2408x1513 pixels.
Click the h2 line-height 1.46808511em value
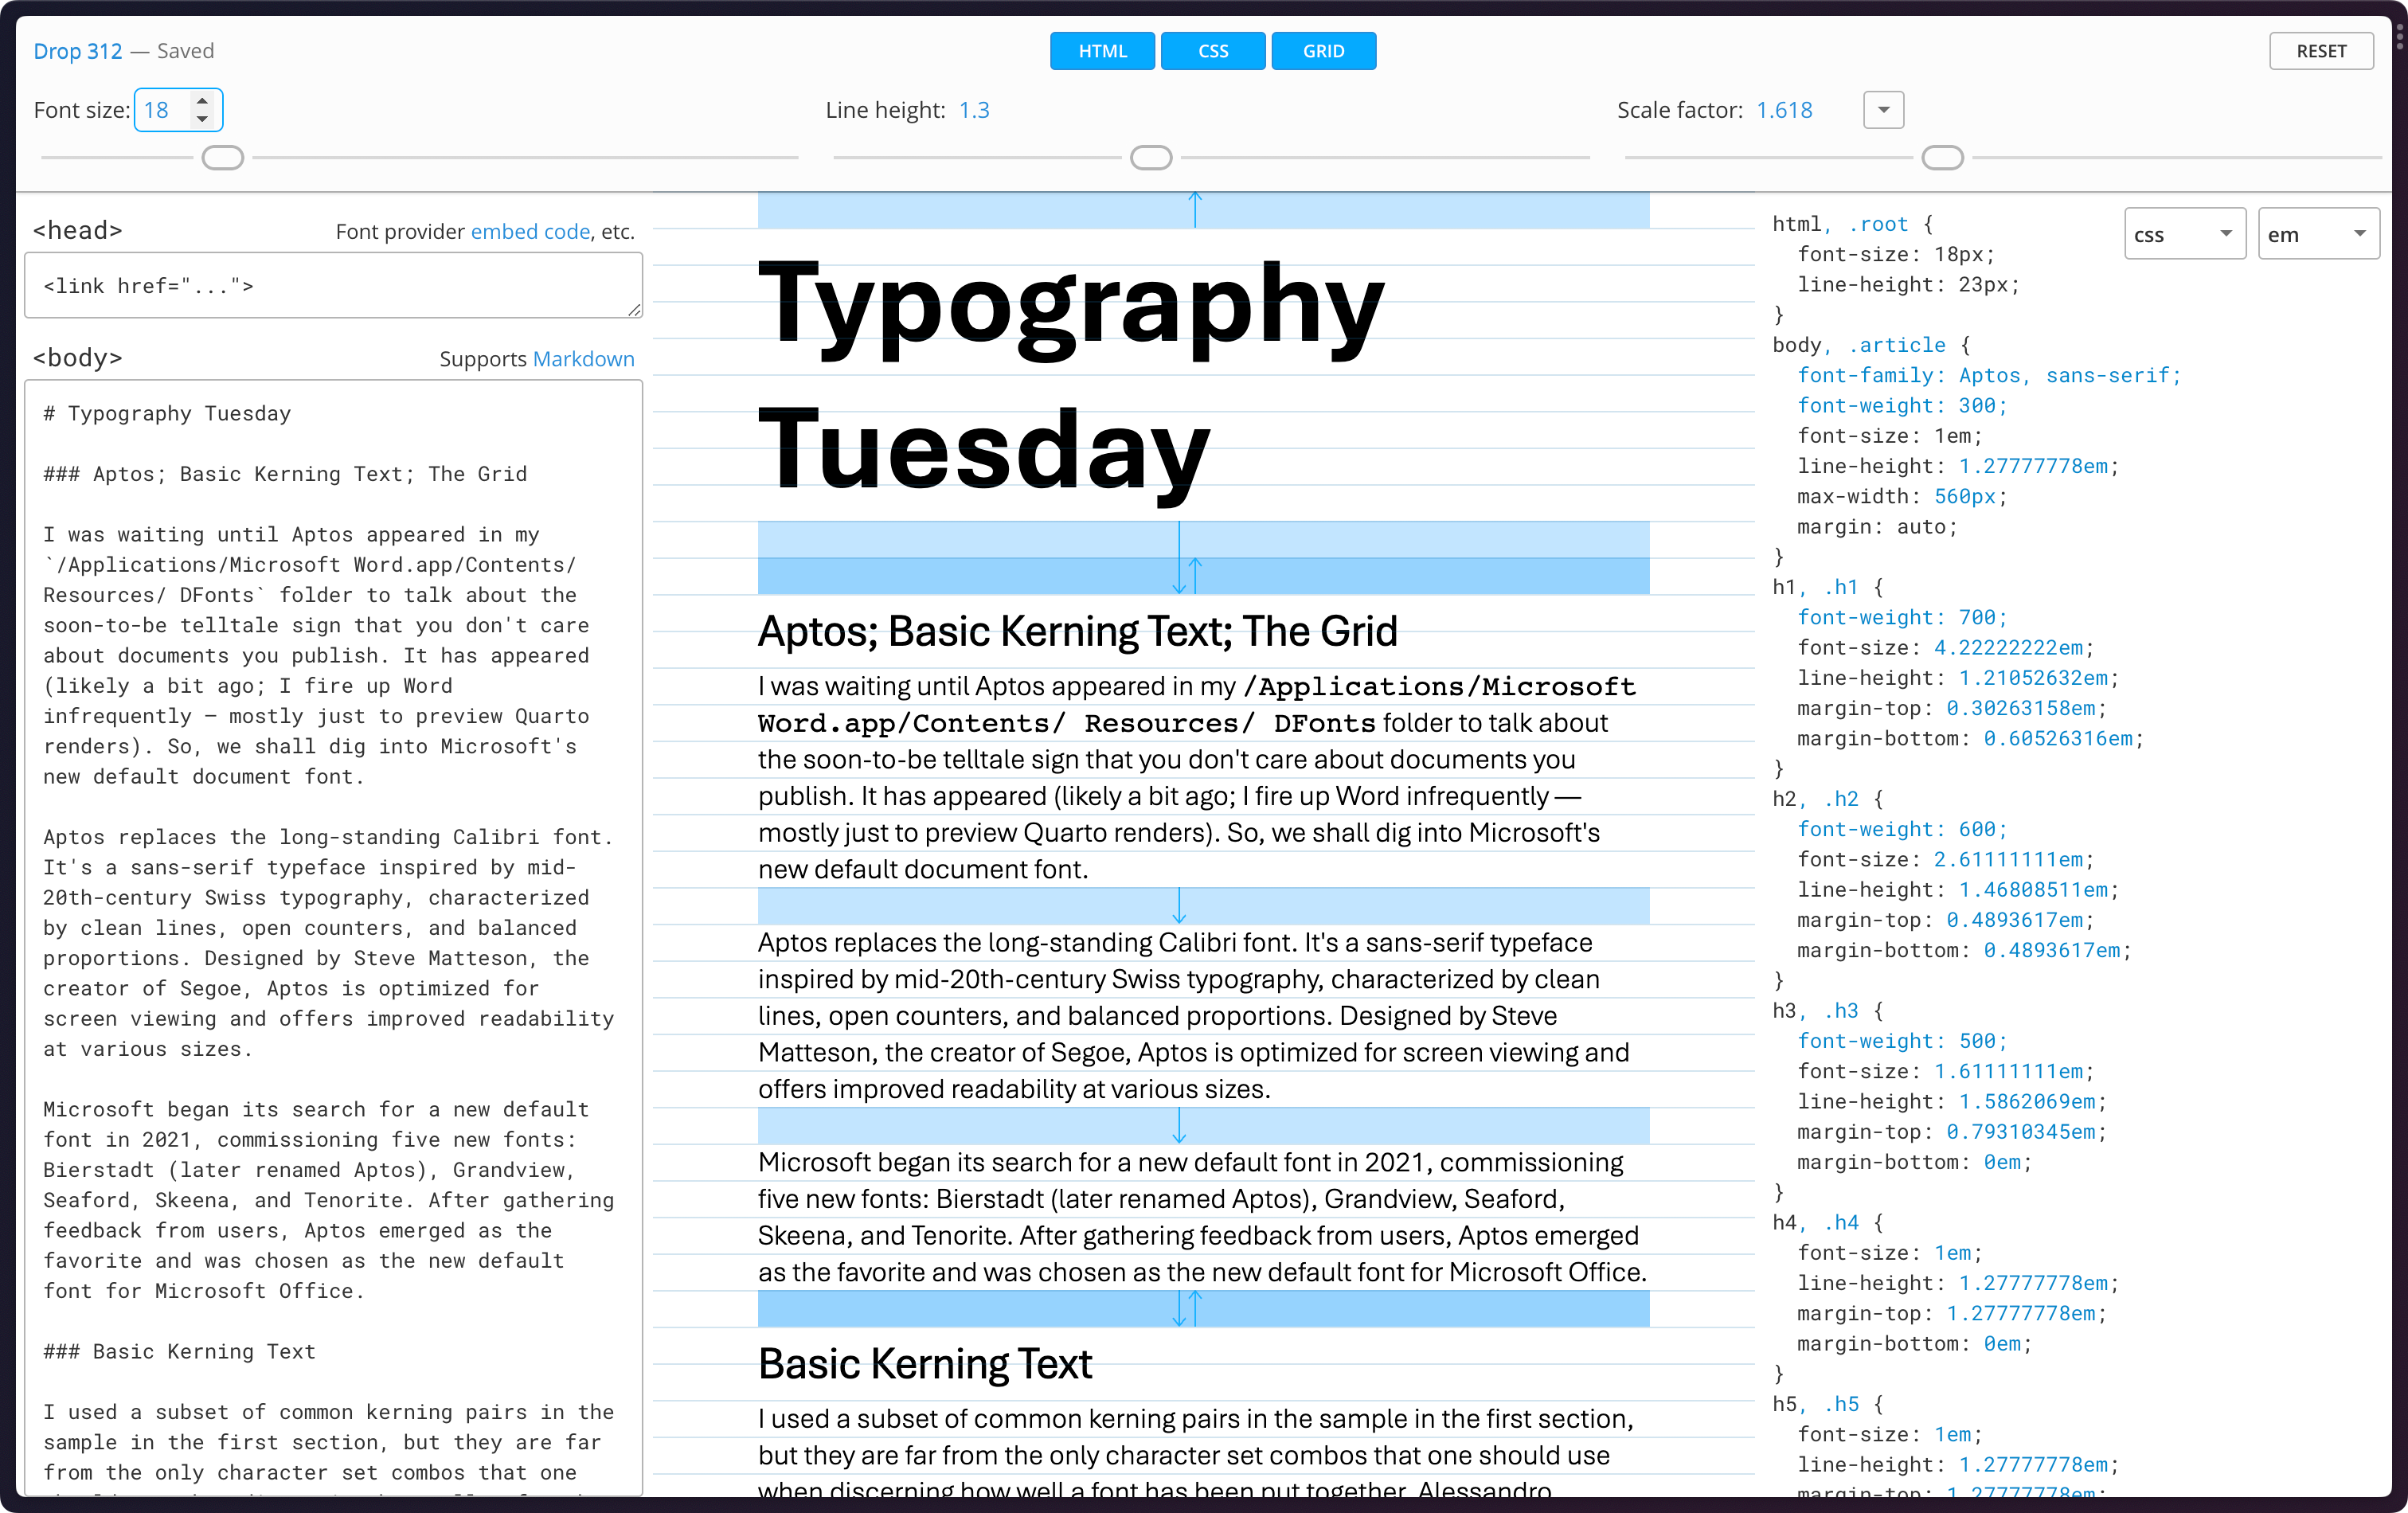click(2032, 889)
